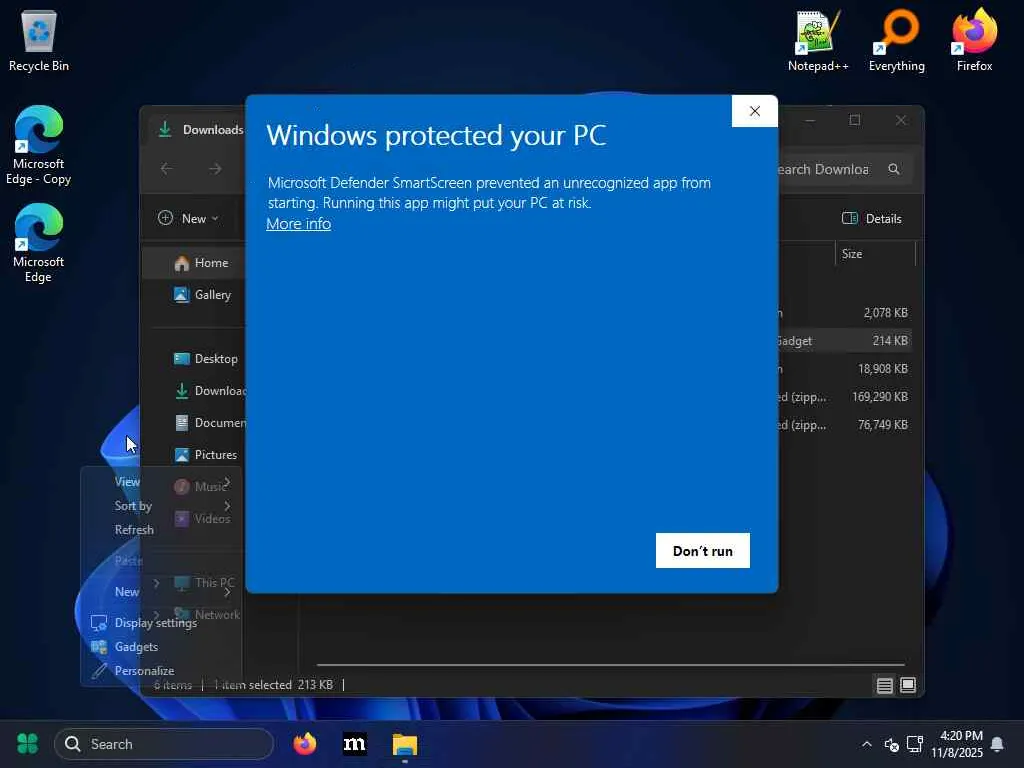1024x768 pixels.
Task: Select the Notepad++ desktop shortcut
Action: [x=818, y=40]
